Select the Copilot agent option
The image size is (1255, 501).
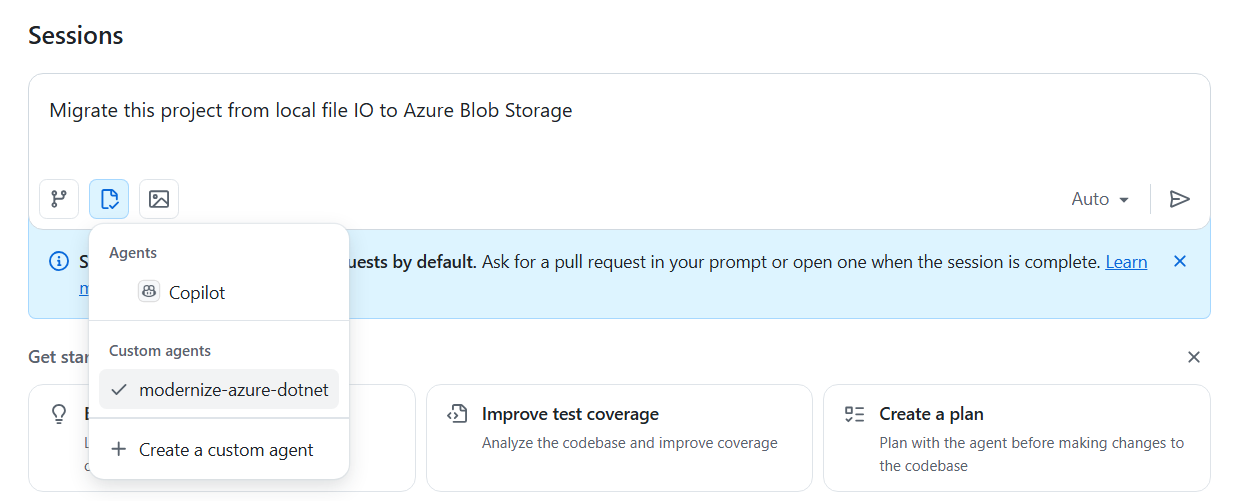point(197,293)
